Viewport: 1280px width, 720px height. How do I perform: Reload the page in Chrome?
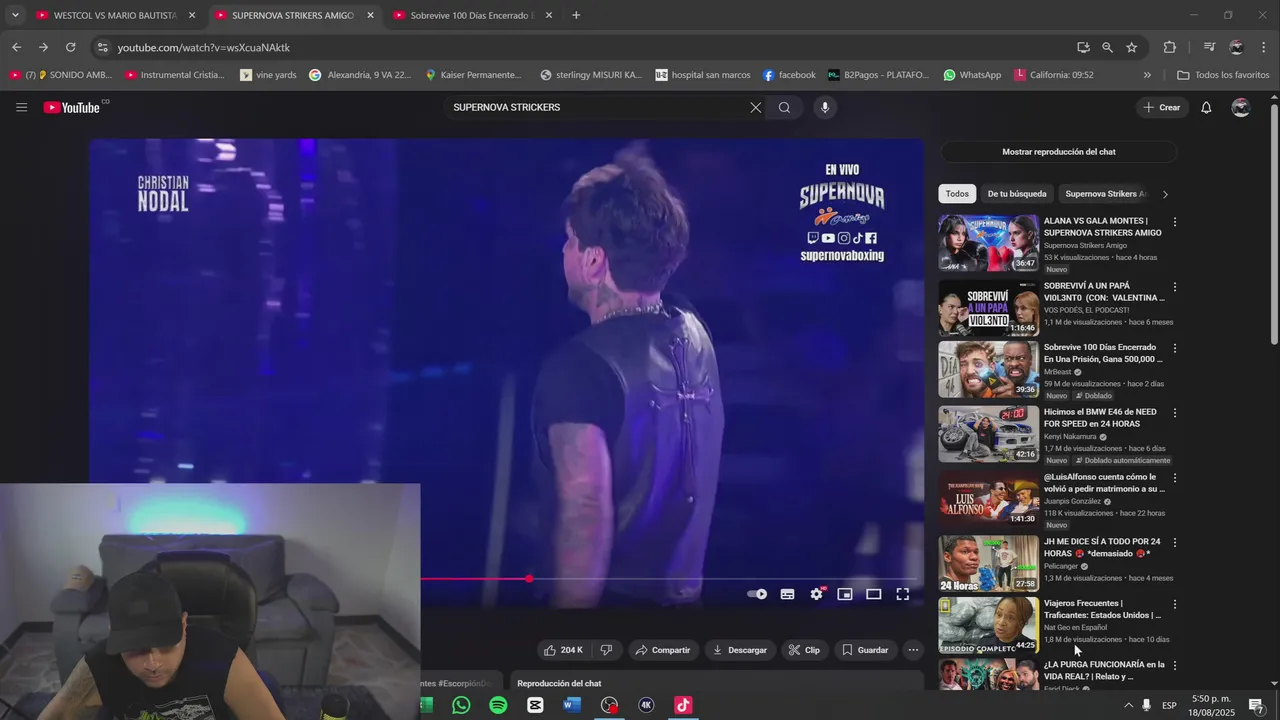70,47
